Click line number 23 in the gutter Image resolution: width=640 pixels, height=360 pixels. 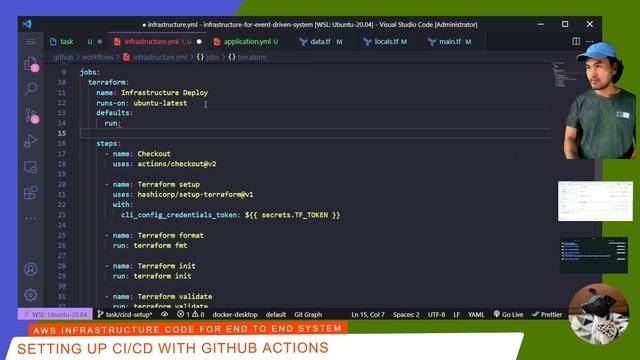pos(62,215)
